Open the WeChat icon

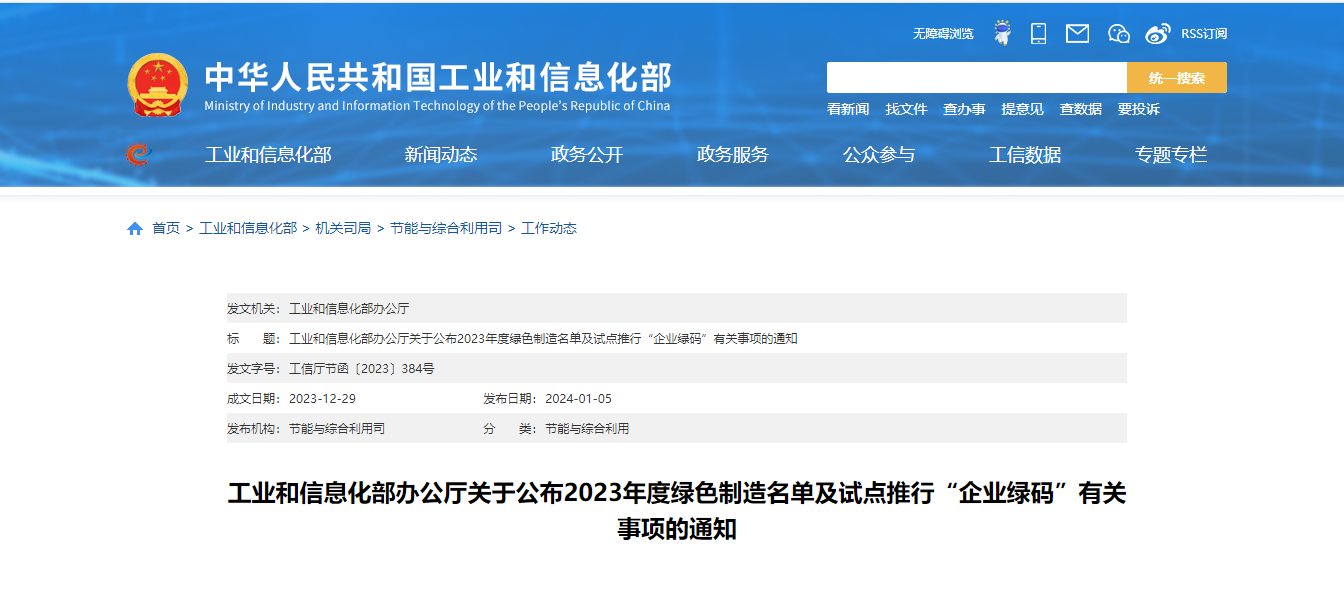(1118, 33)
